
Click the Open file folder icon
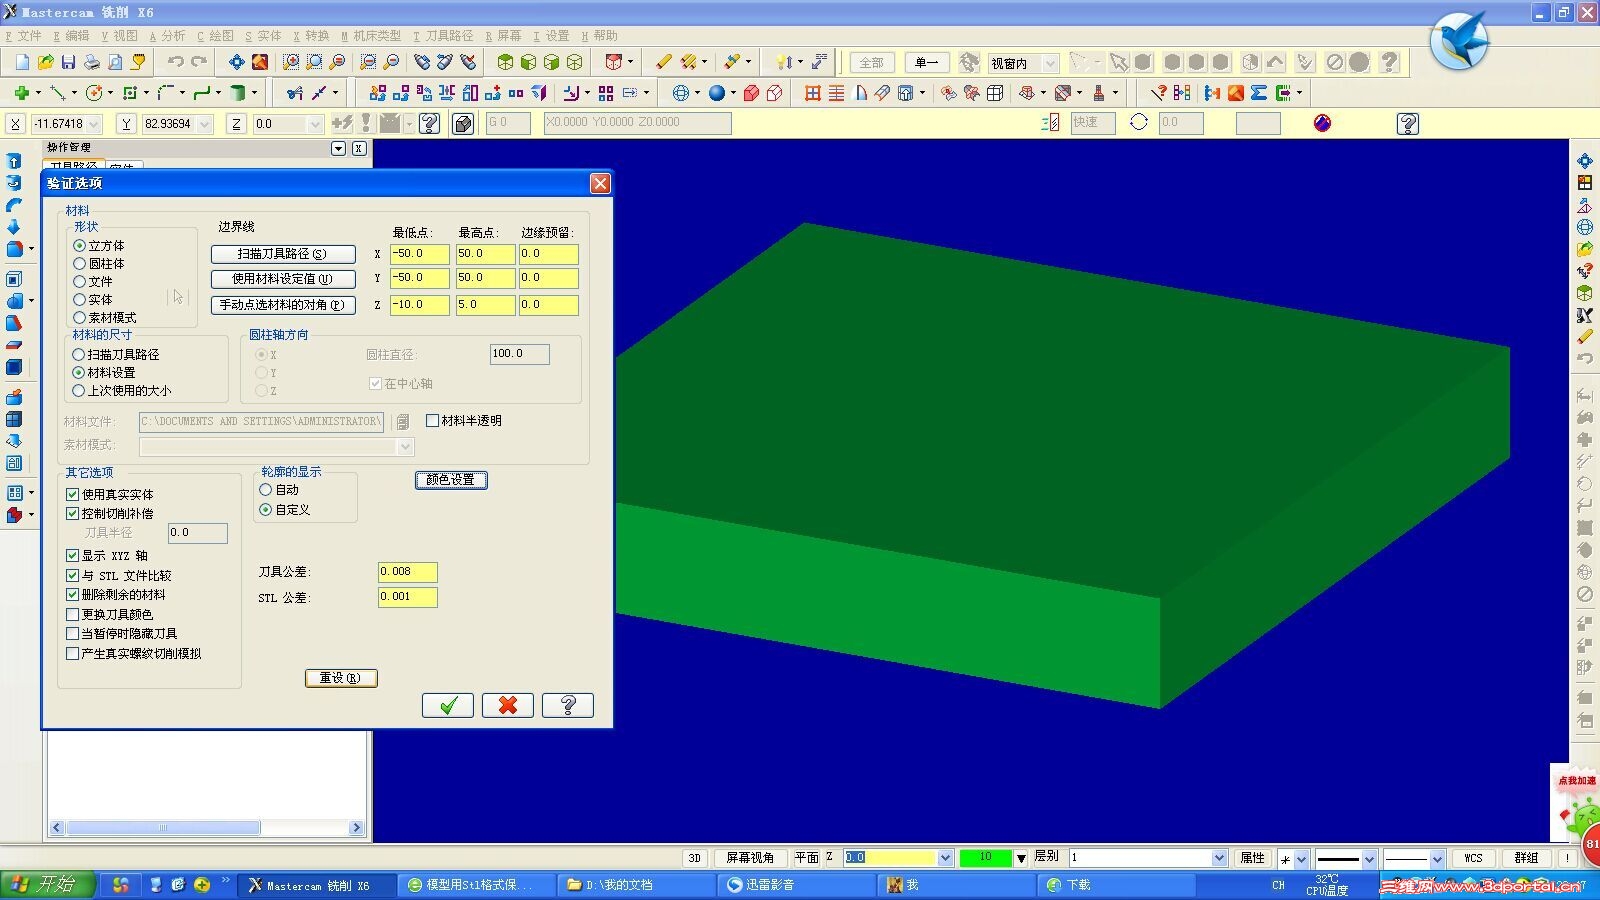click(45, 62)
